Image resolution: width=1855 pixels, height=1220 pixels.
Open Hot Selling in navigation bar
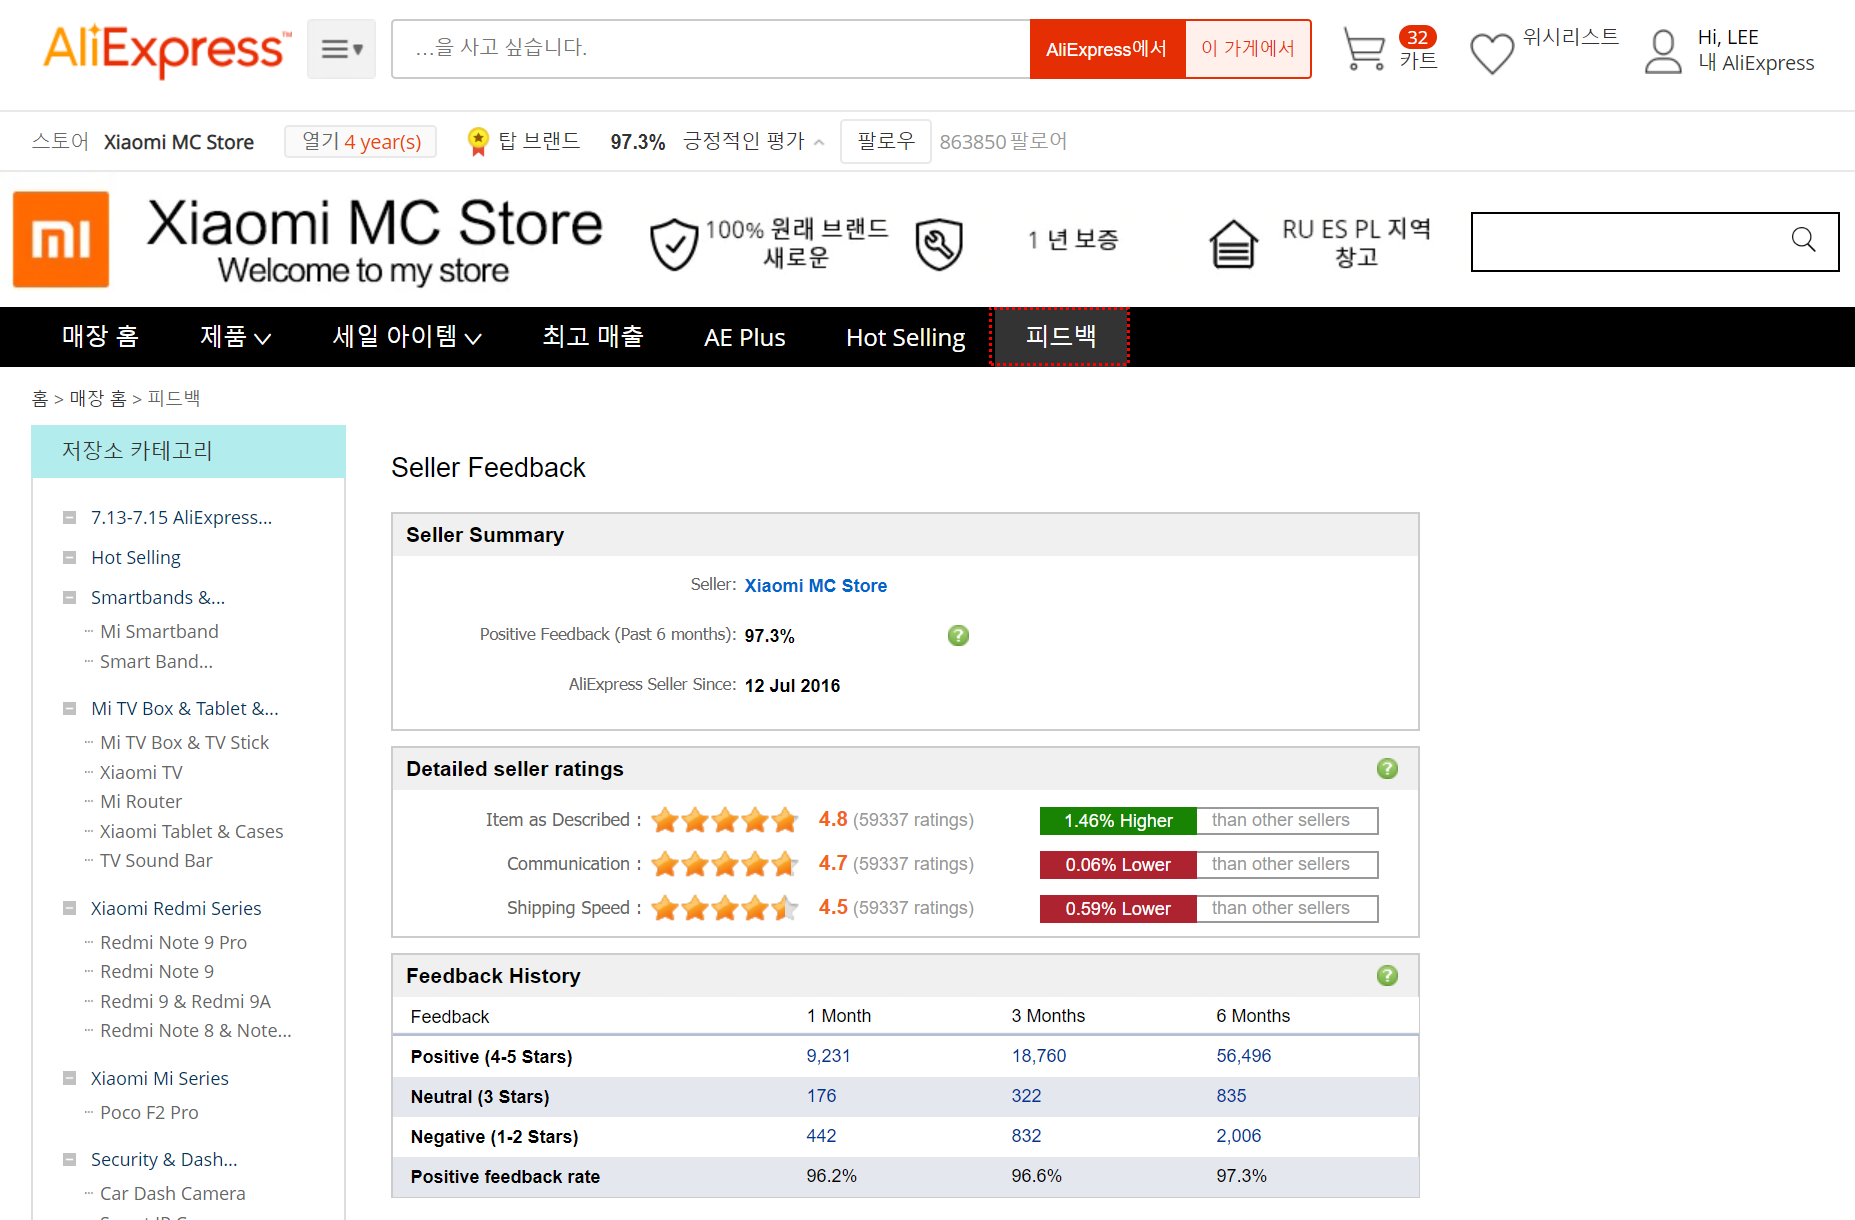coord(906,337)
